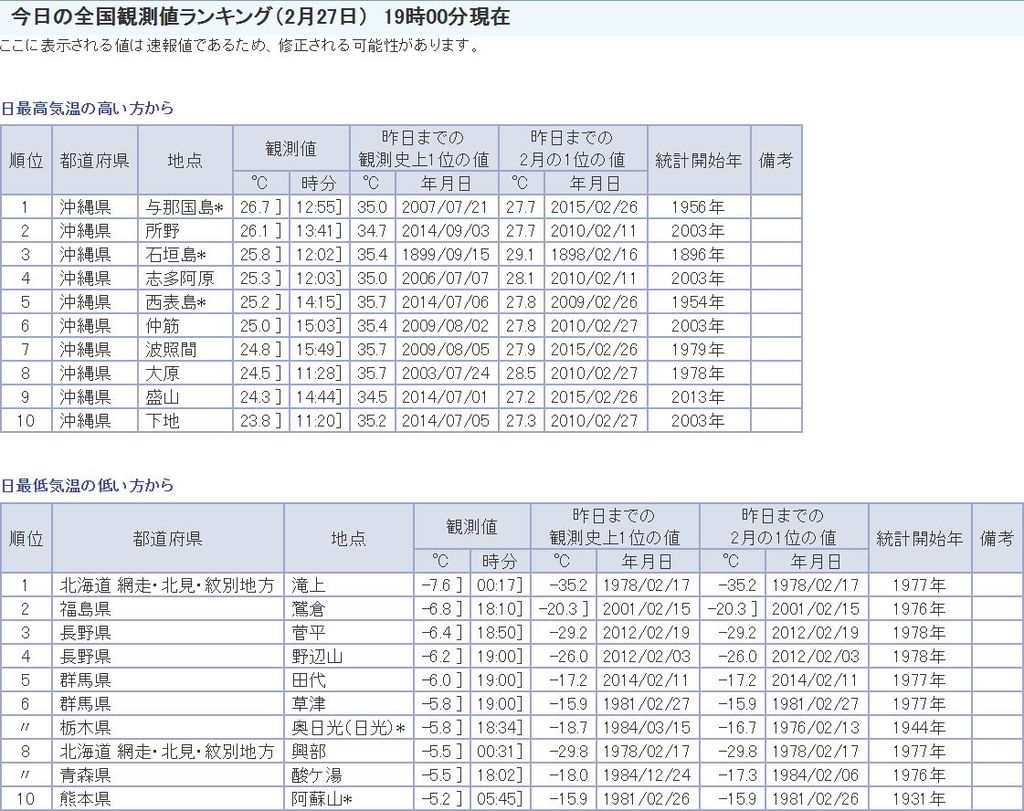The height and width of the screenshot is (811, 1024).
Task: Open the 酸ケ湯 observation point
Action: pos(316,775)
